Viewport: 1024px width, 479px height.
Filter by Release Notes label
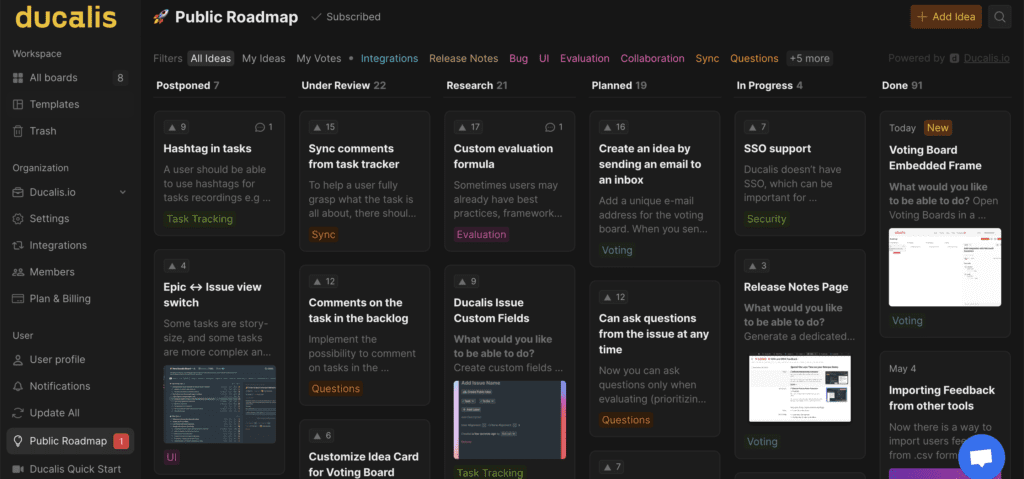click(464, 58)
